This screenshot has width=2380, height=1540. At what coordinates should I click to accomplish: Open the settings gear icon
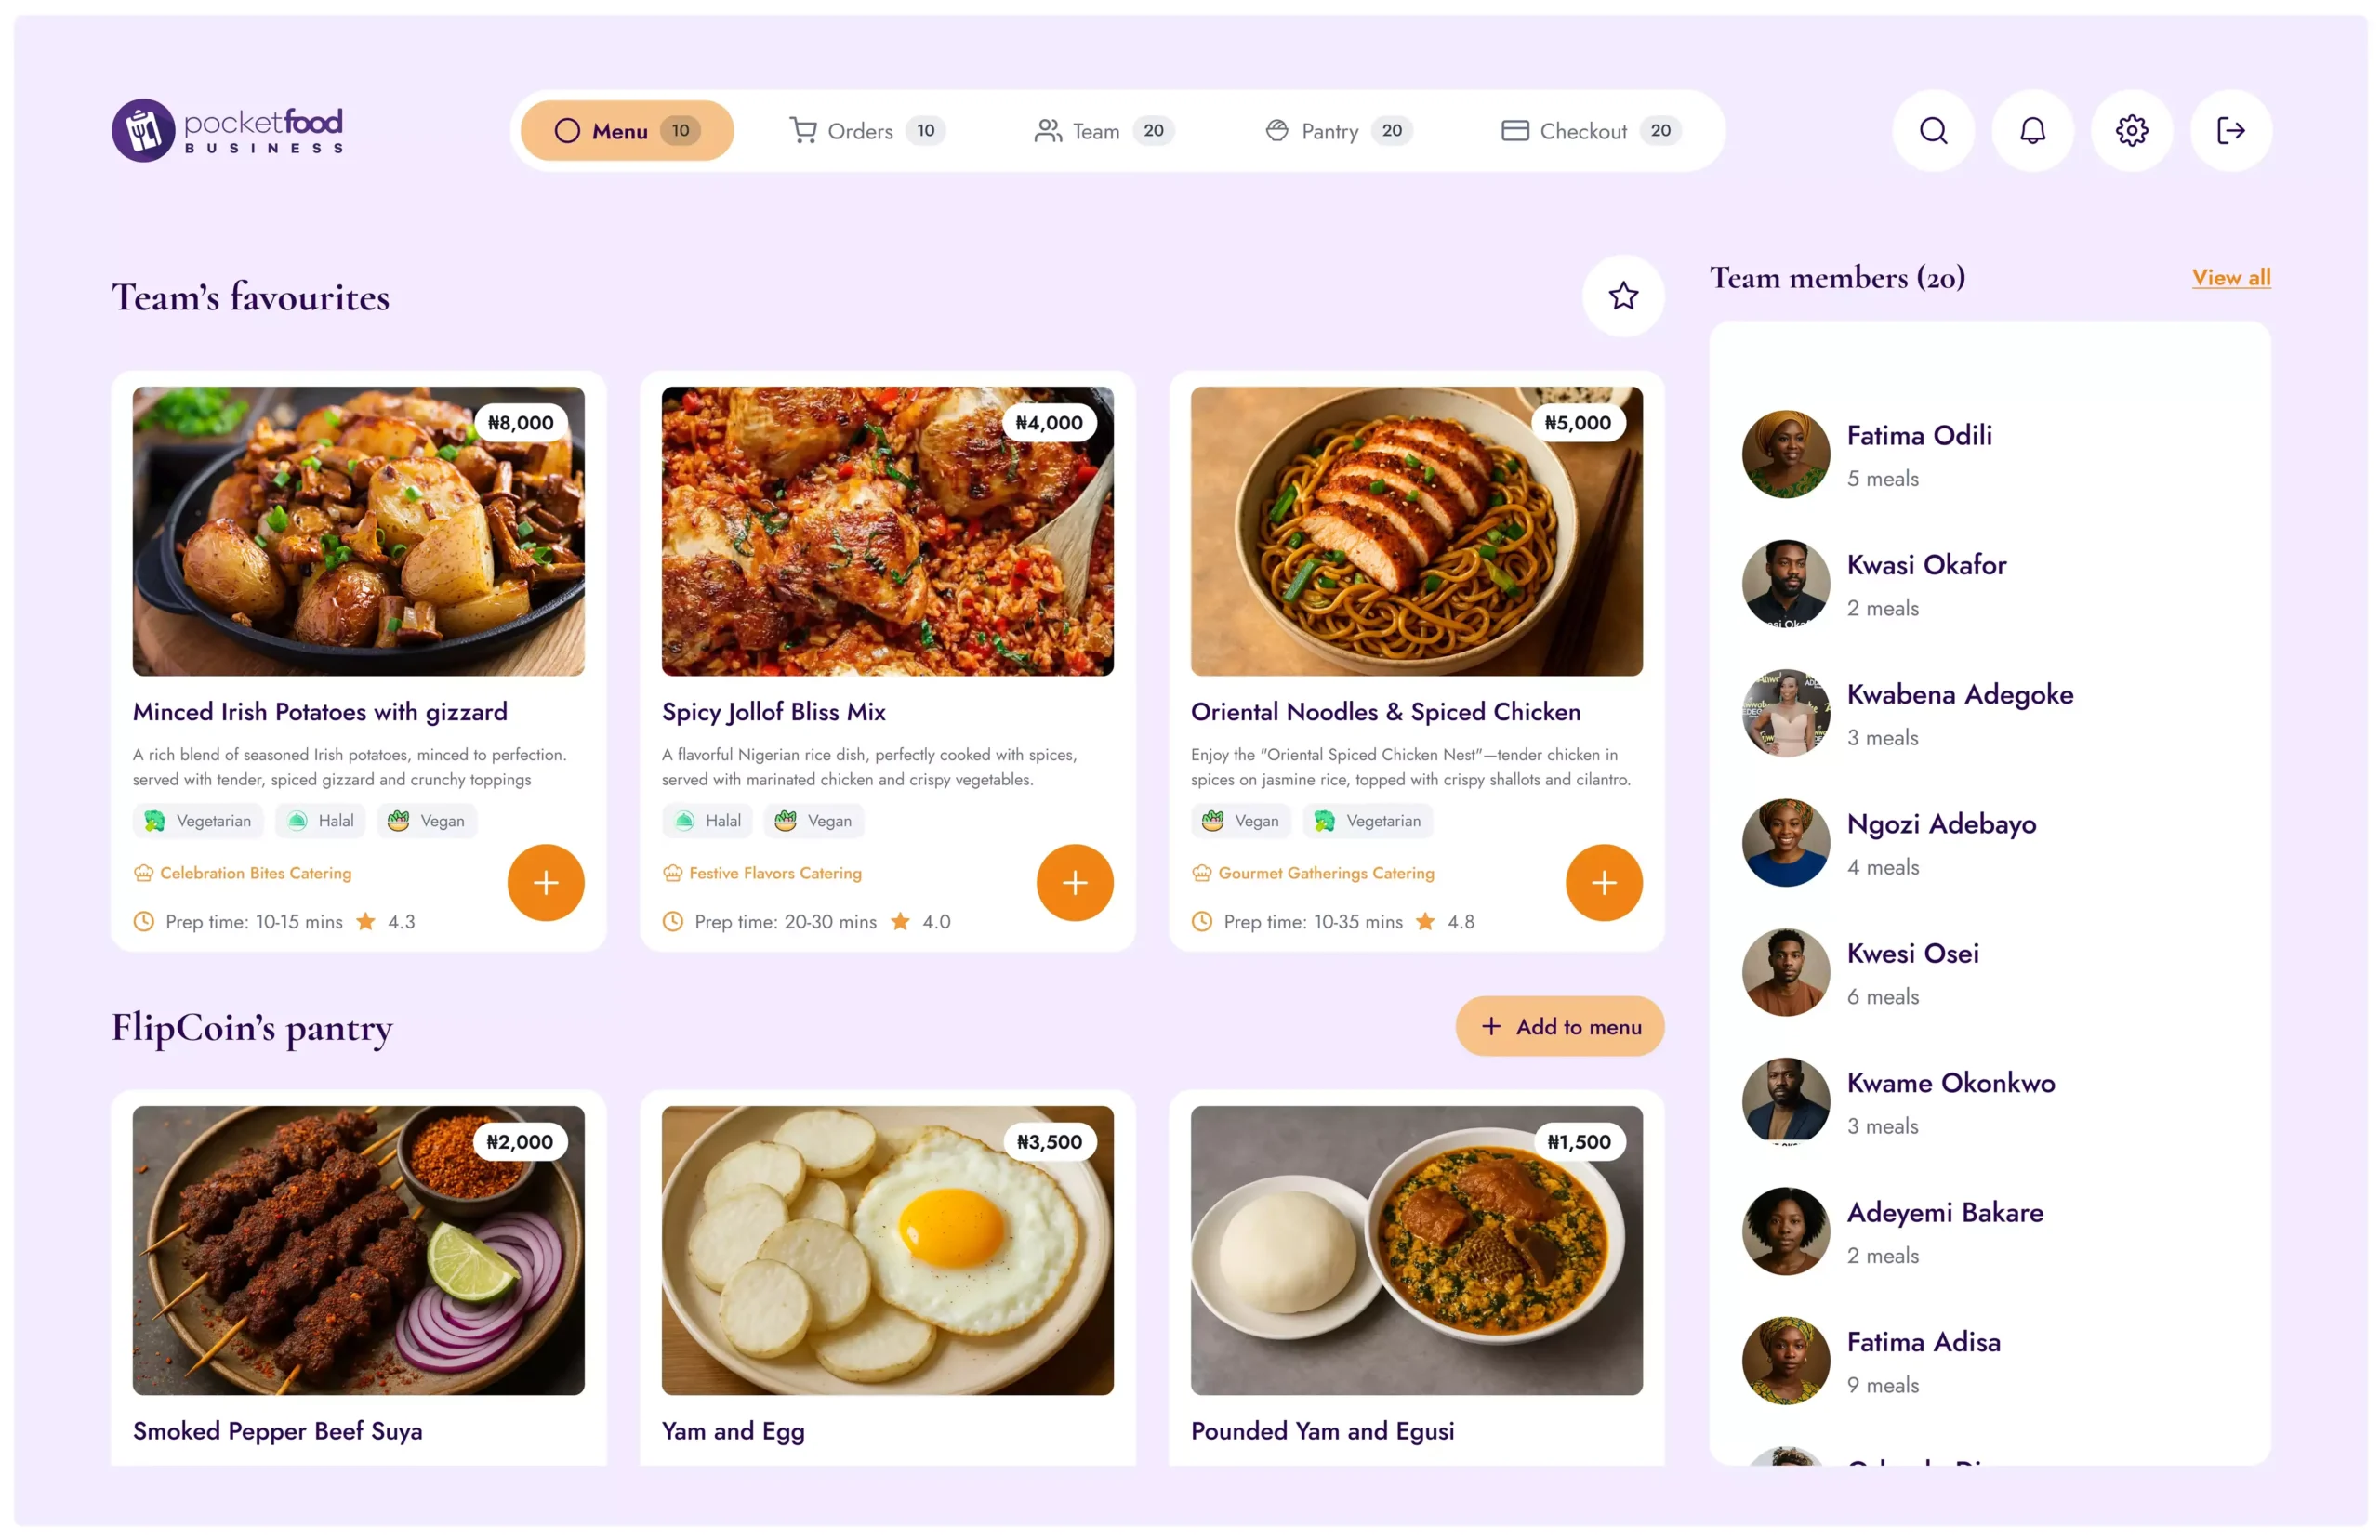(2131, 130)
